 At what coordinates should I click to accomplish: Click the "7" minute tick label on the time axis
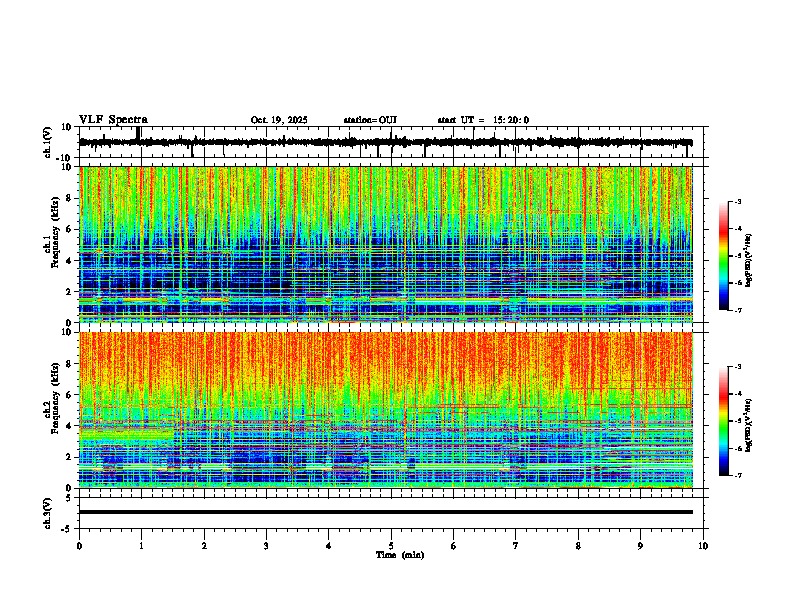(516, 546)
